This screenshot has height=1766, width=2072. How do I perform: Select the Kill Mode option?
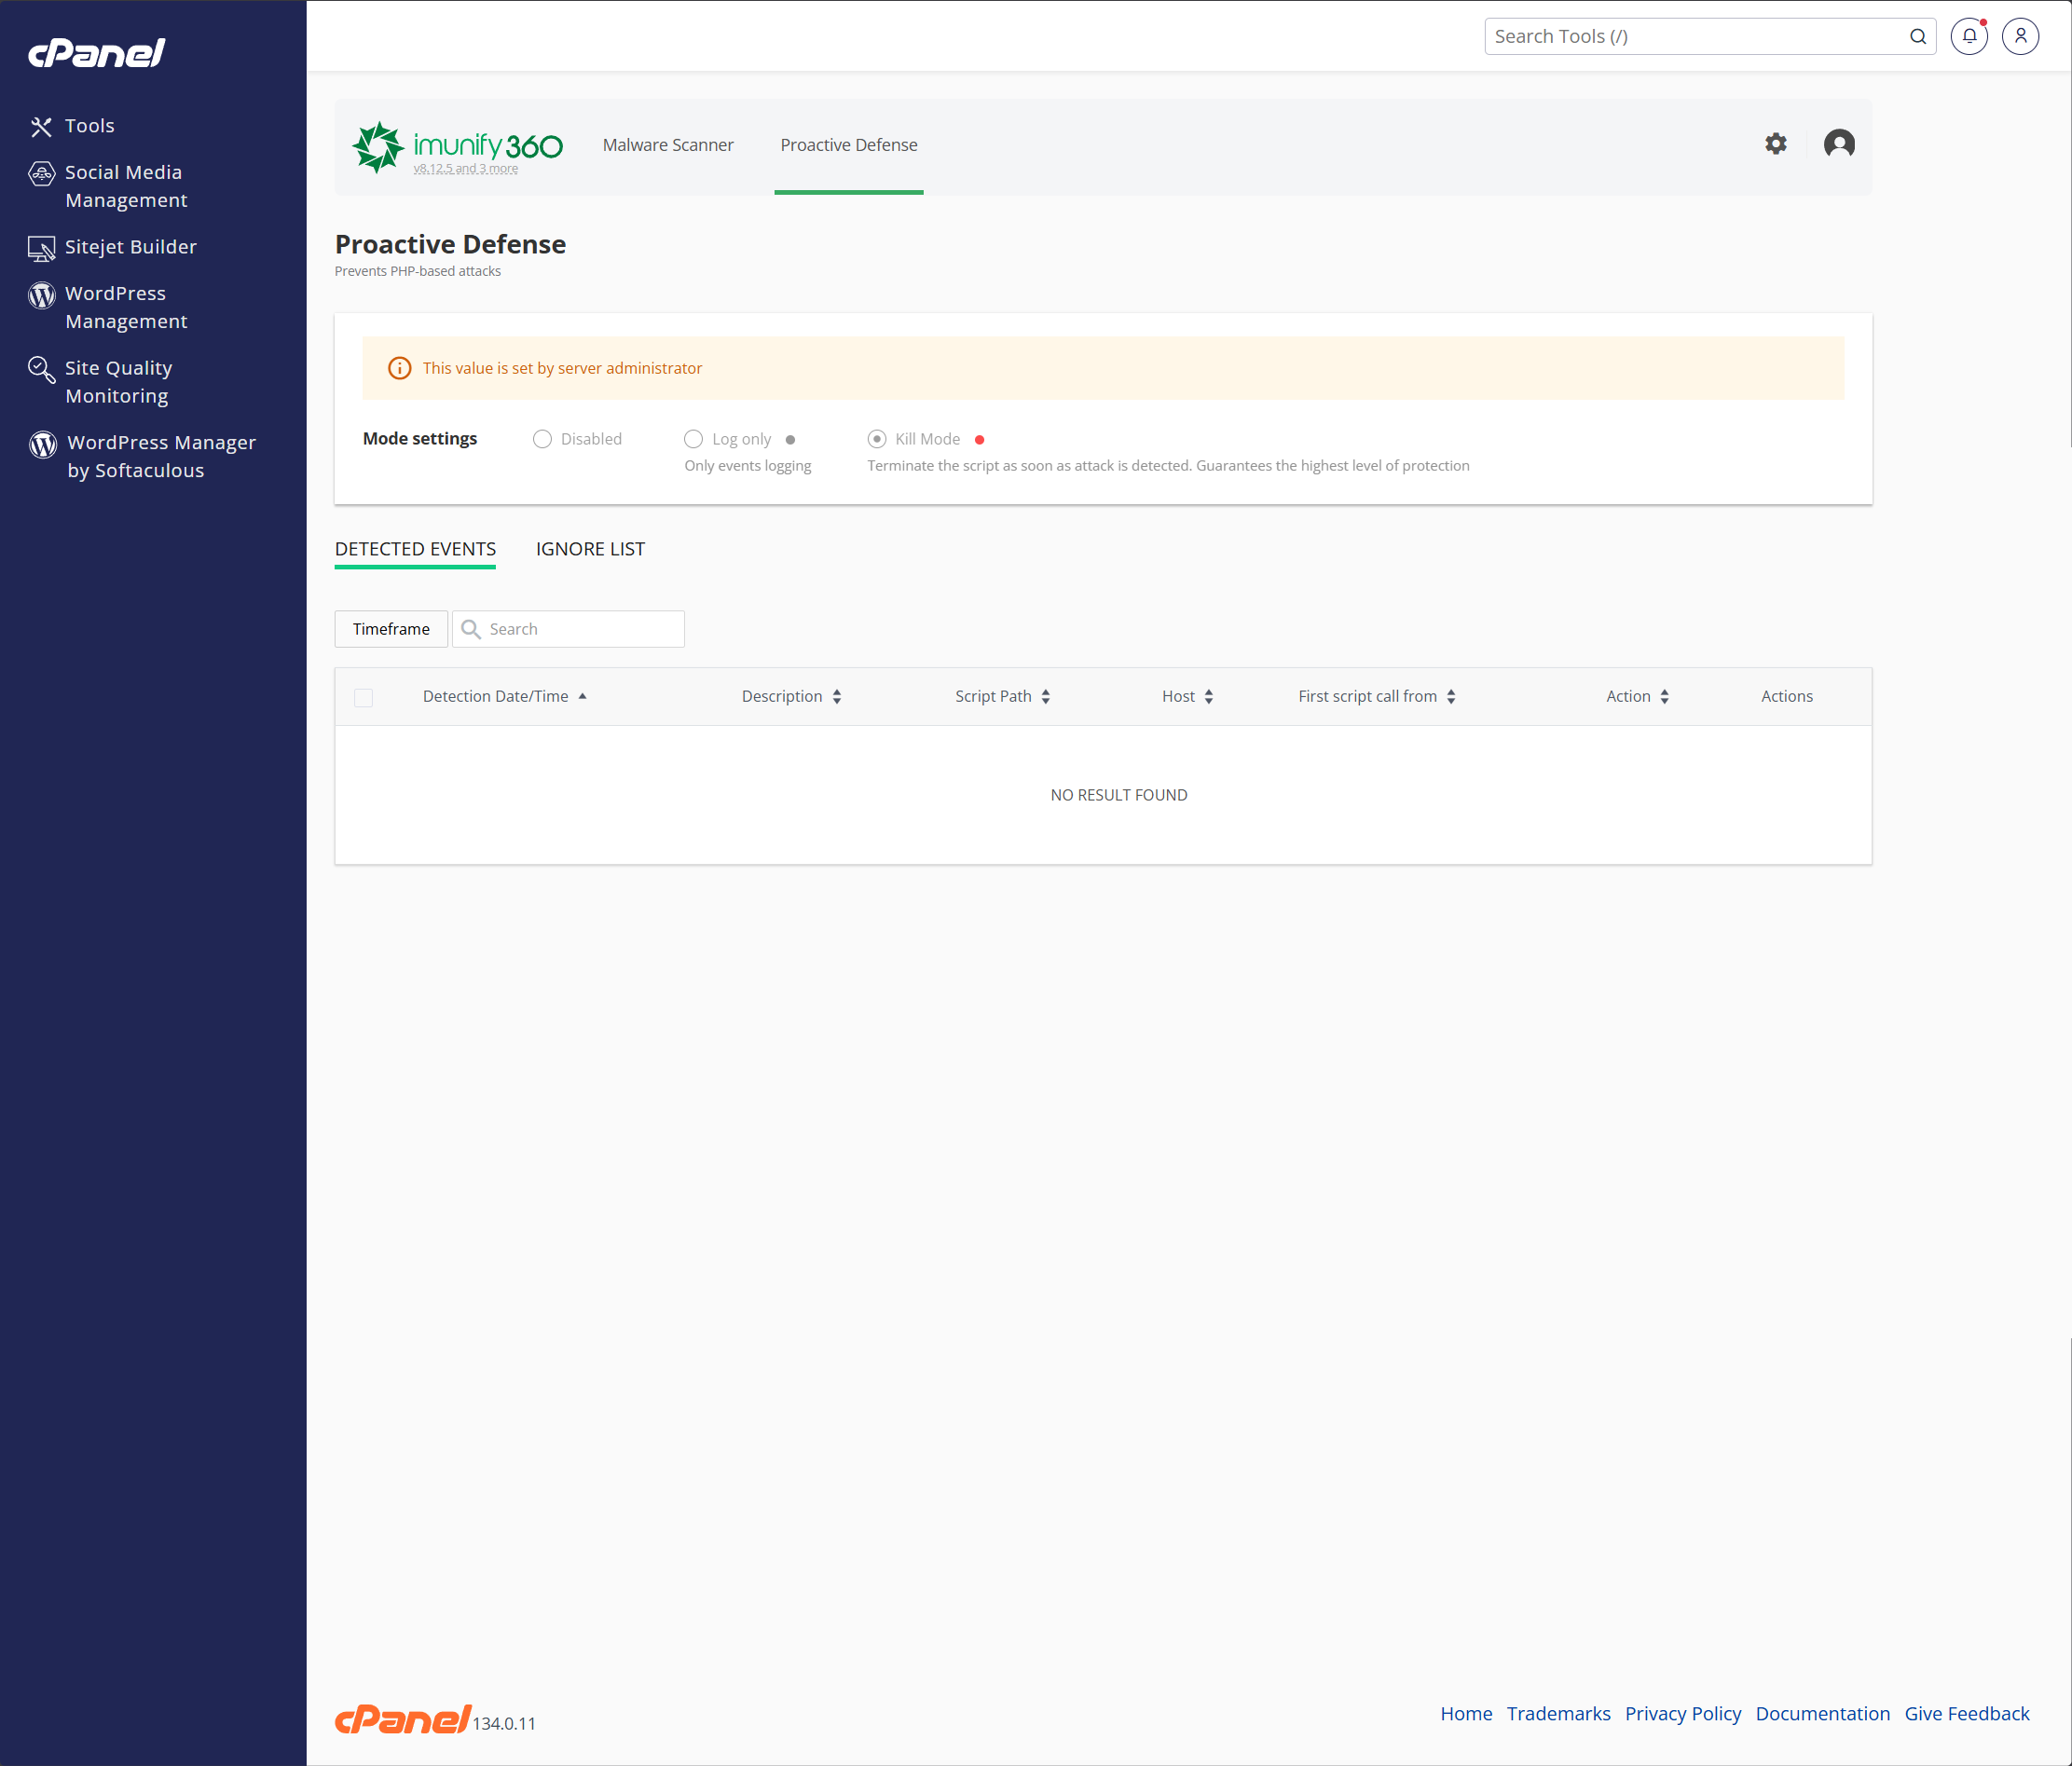(877, 439)
